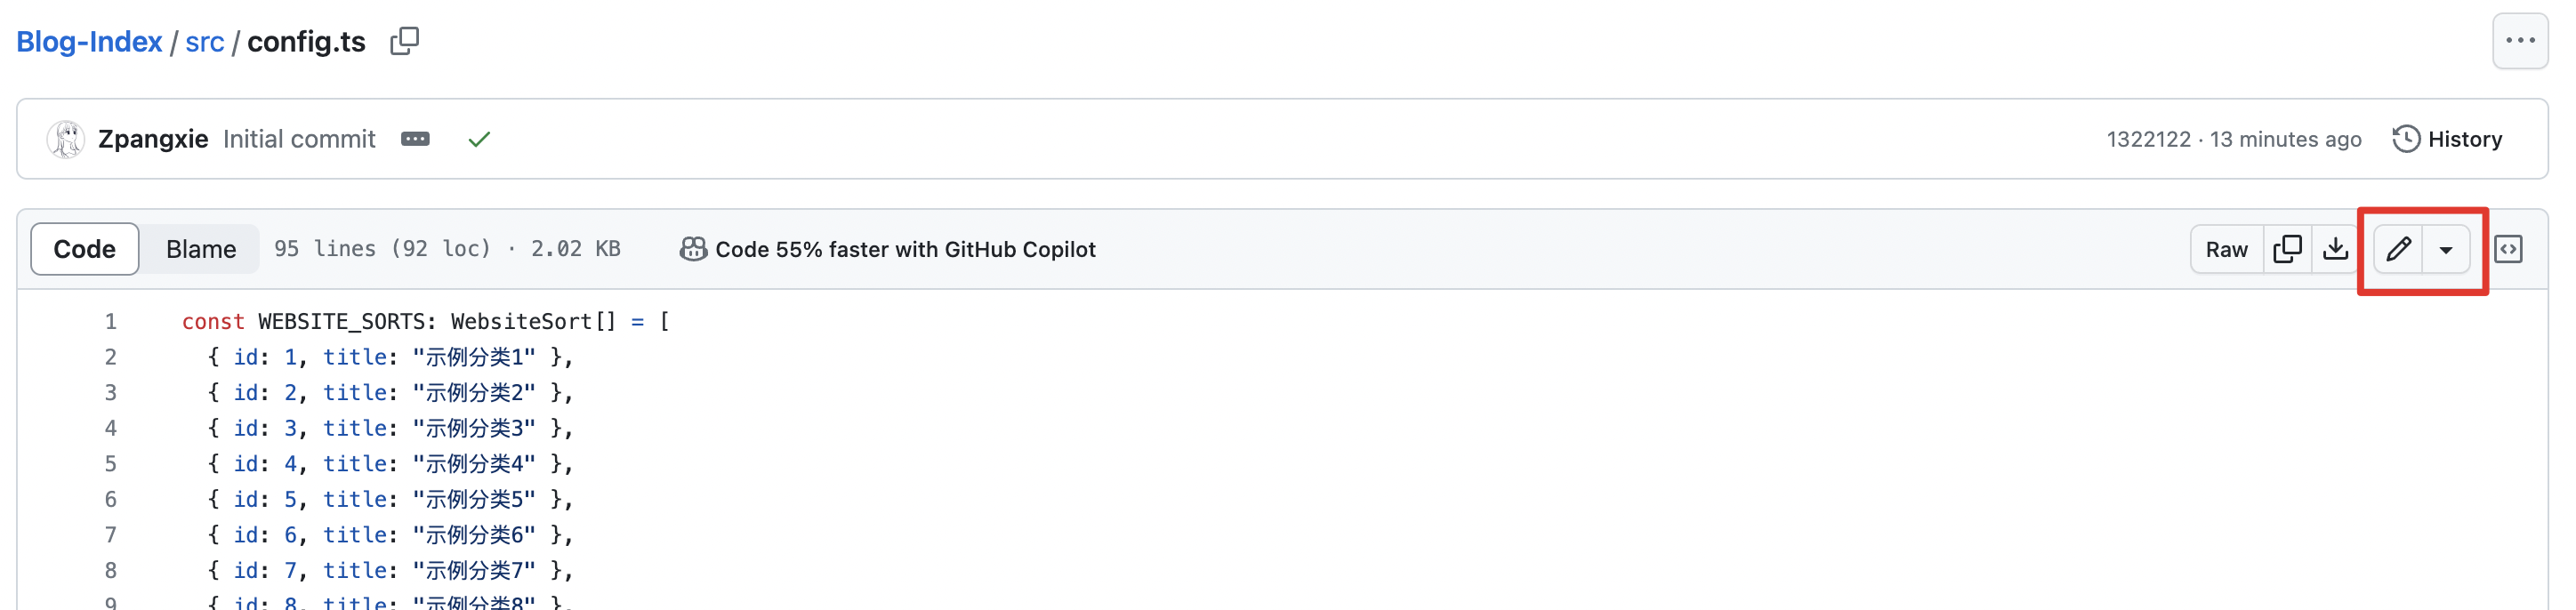The width and height of the screenshot is (2576, 610).
Task: Select line number 1 in the code
Action: [x=110, y=321]
